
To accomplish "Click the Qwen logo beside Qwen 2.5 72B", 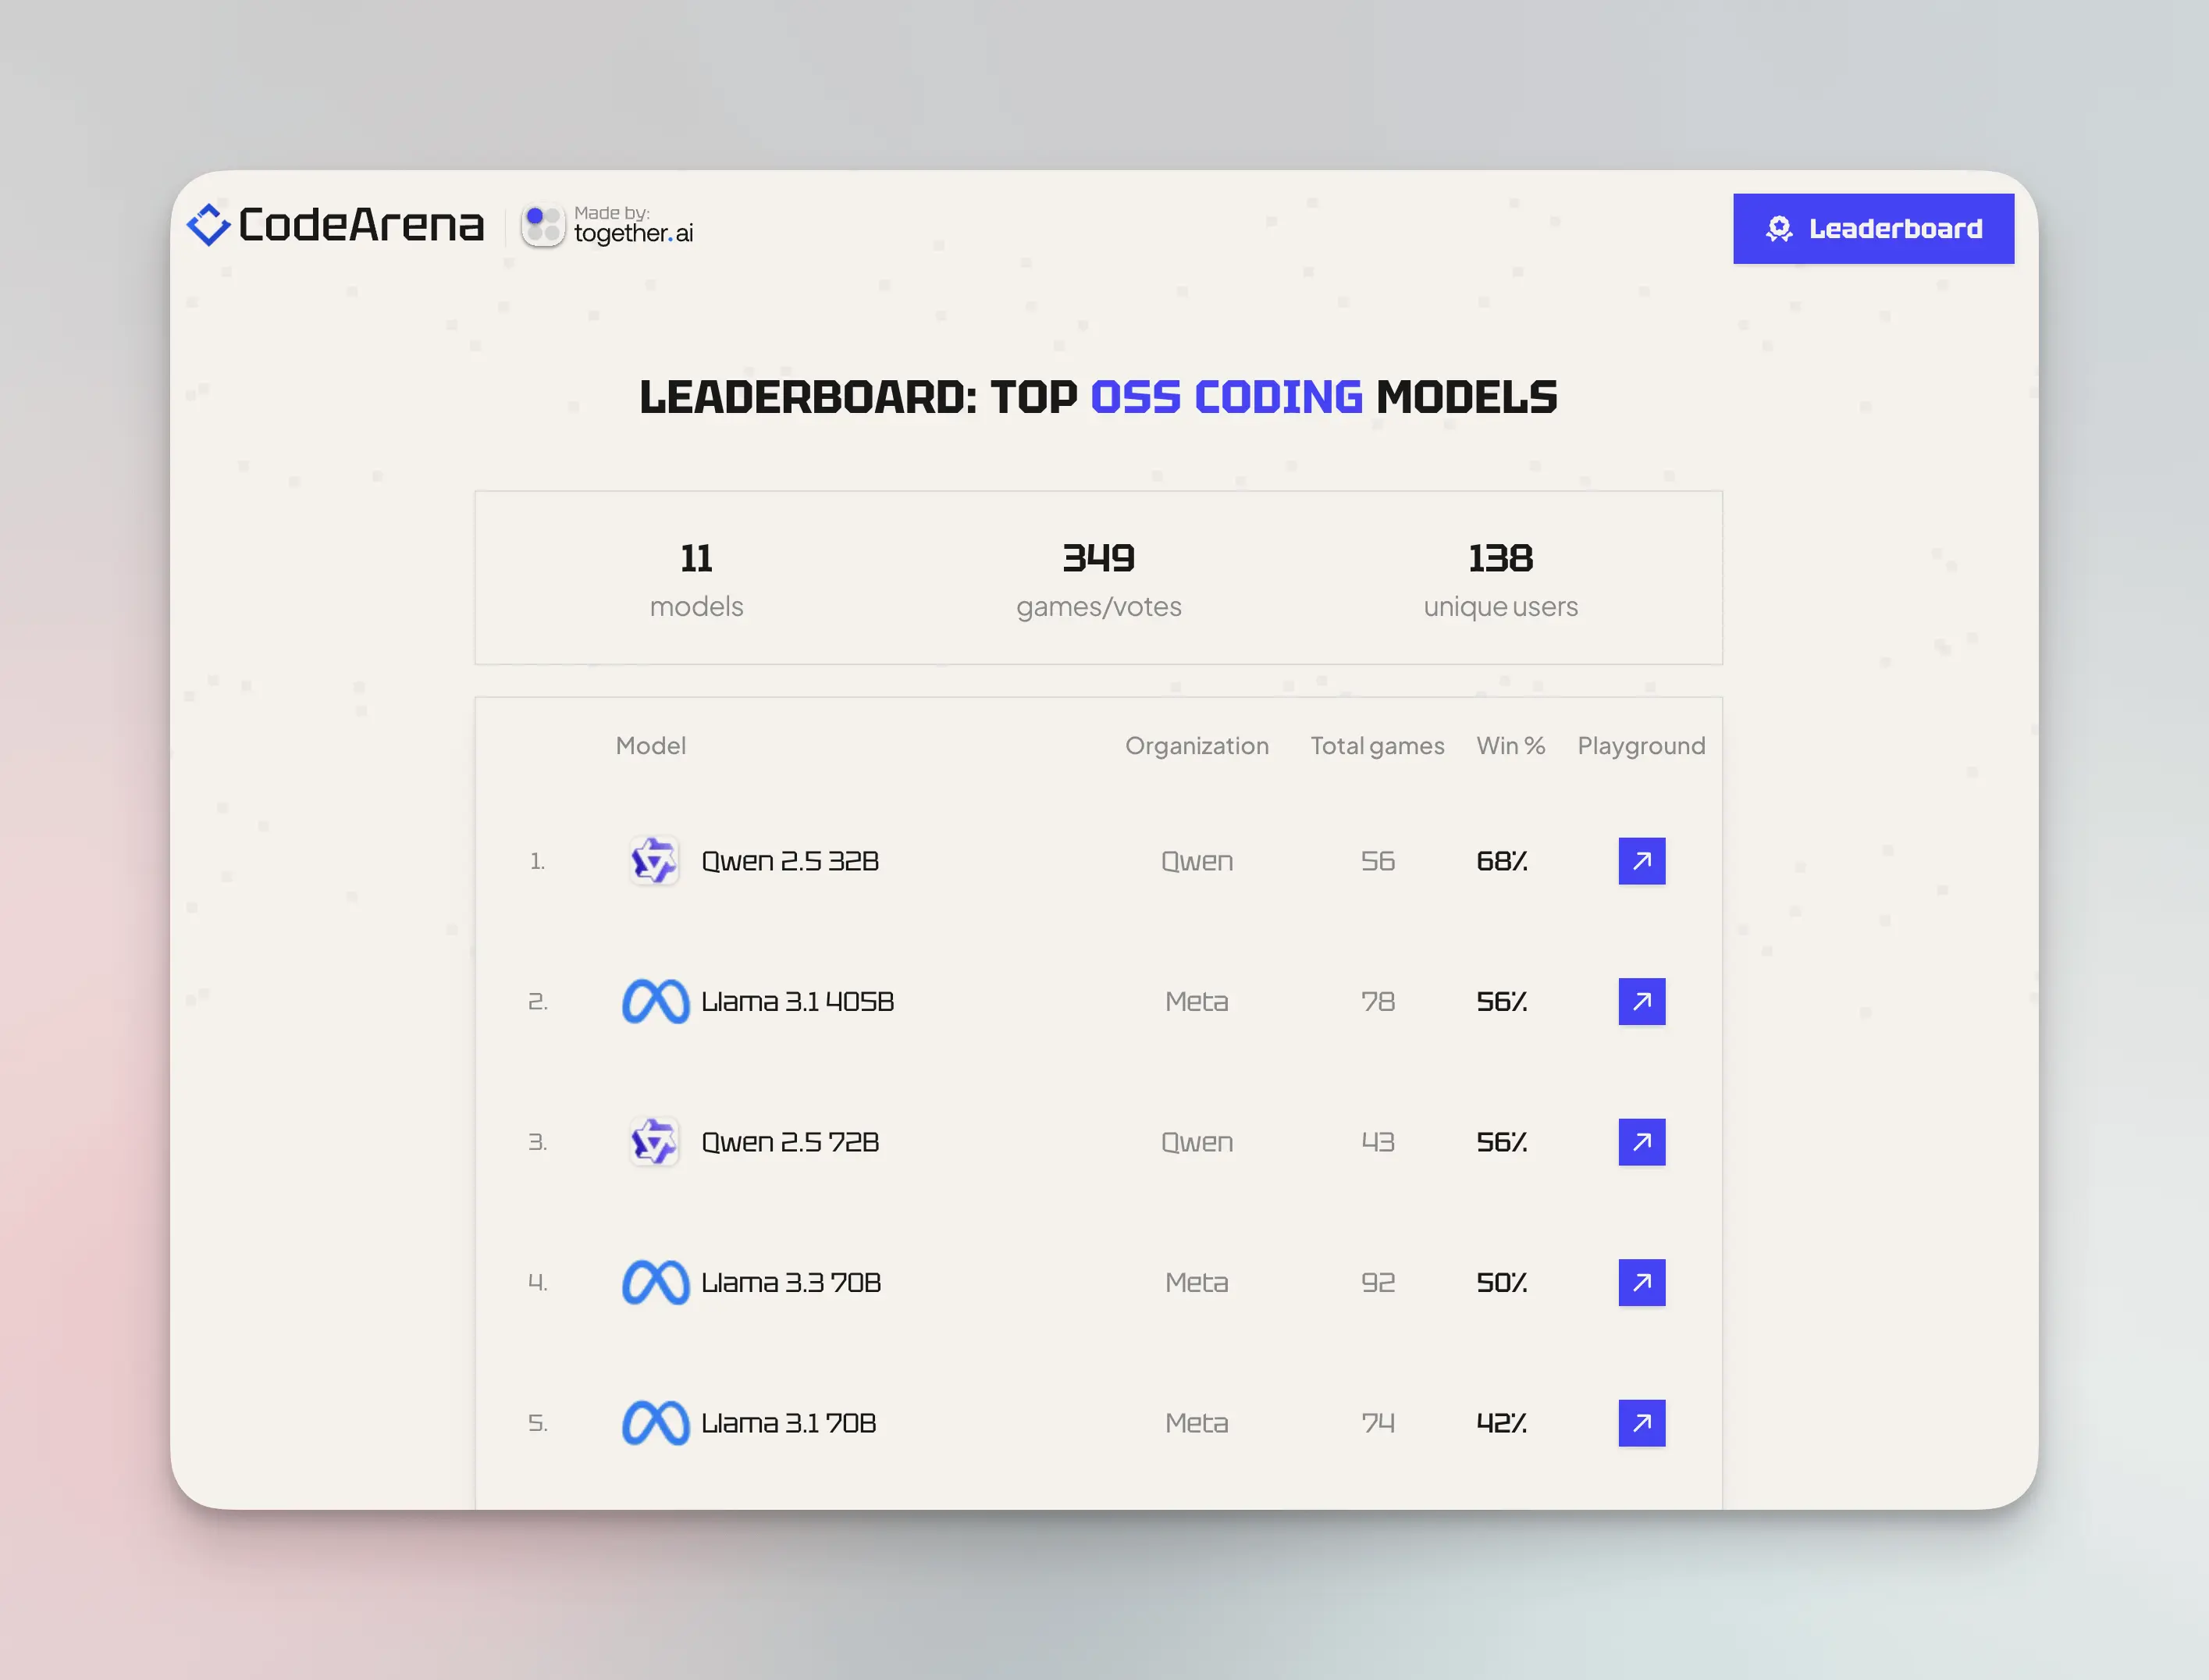I will pyautogui.click(x=655, y=1142).
